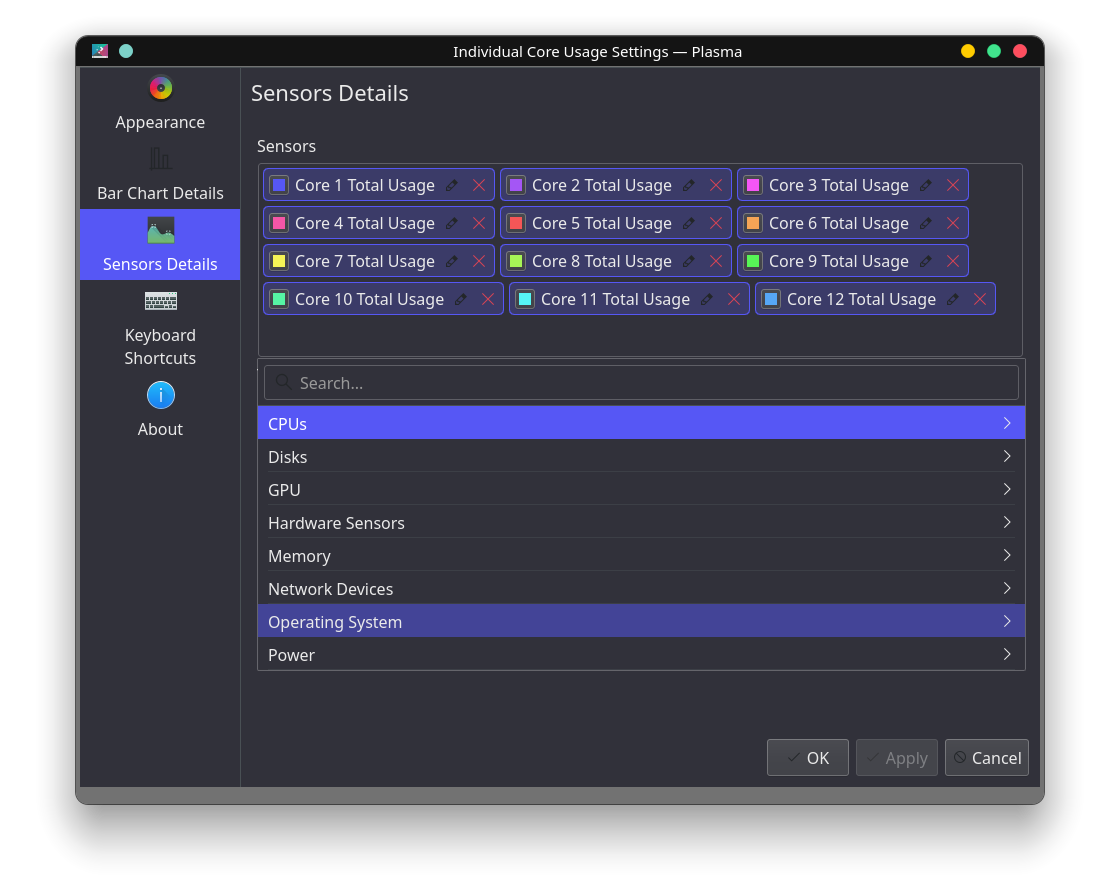Confirm settings with OK button
Image resolution: width=1120 pixels, height=890 pixels.
point(807,757)
